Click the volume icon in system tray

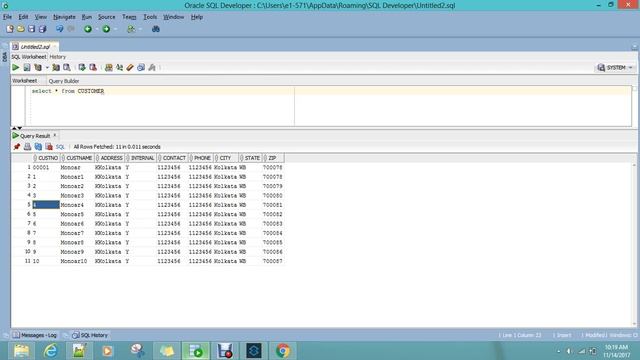click(x=569, y=351)
